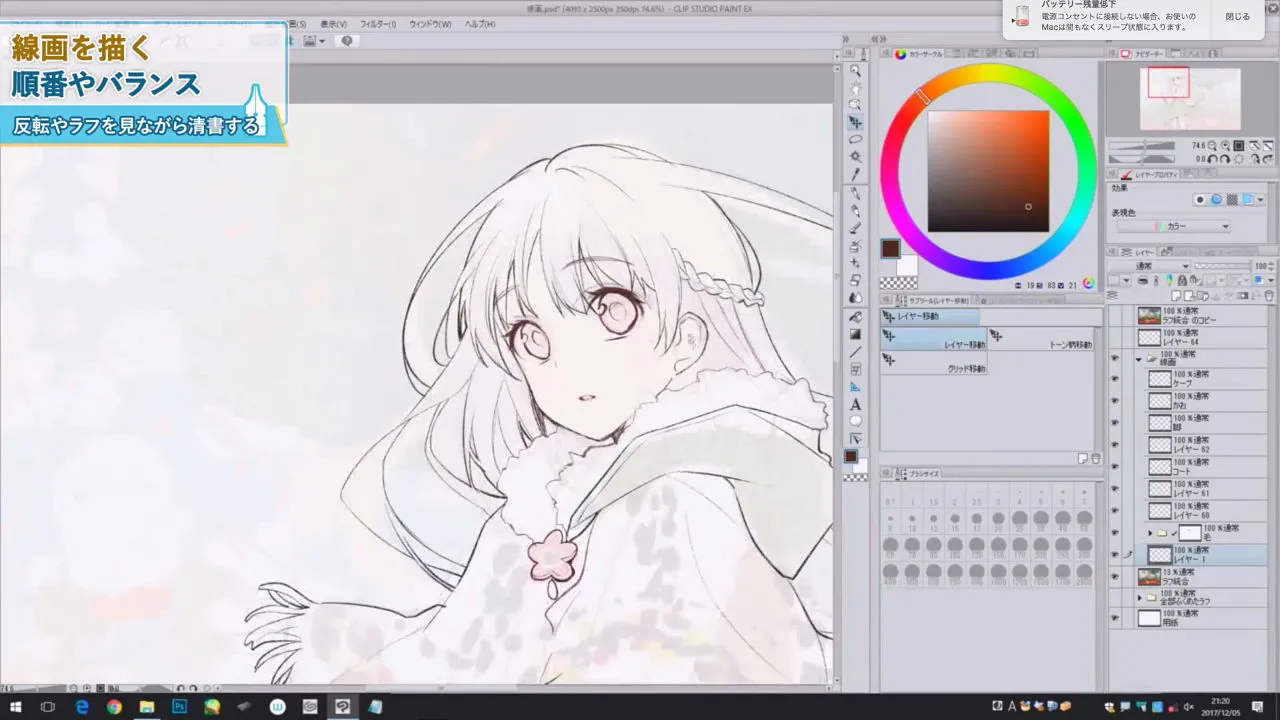Select the Blend tool
The height and width of the screenshot is (720, 1280).
point(855,298)
